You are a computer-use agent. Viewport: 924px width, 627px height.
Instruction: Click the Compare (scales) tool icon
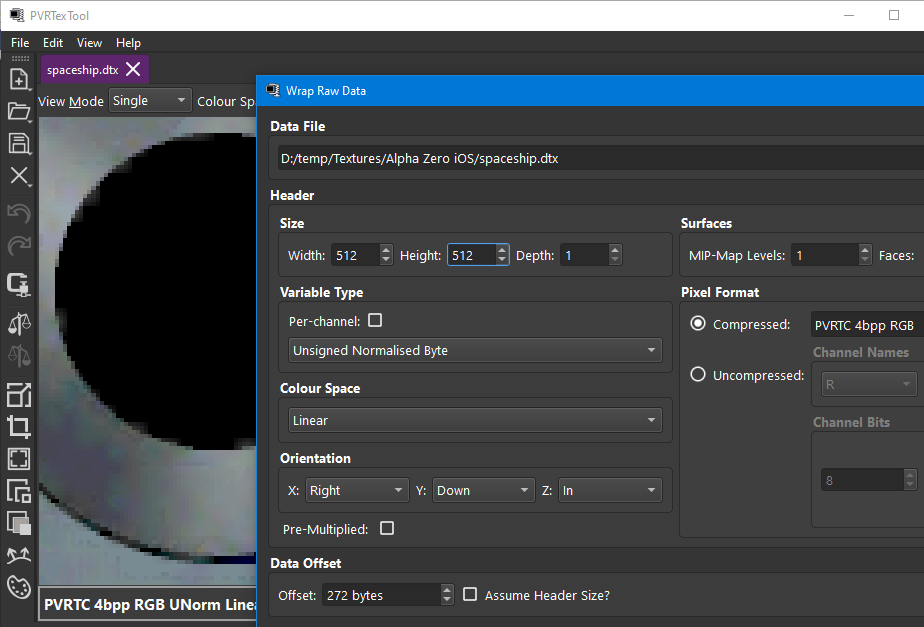(18, 322)
